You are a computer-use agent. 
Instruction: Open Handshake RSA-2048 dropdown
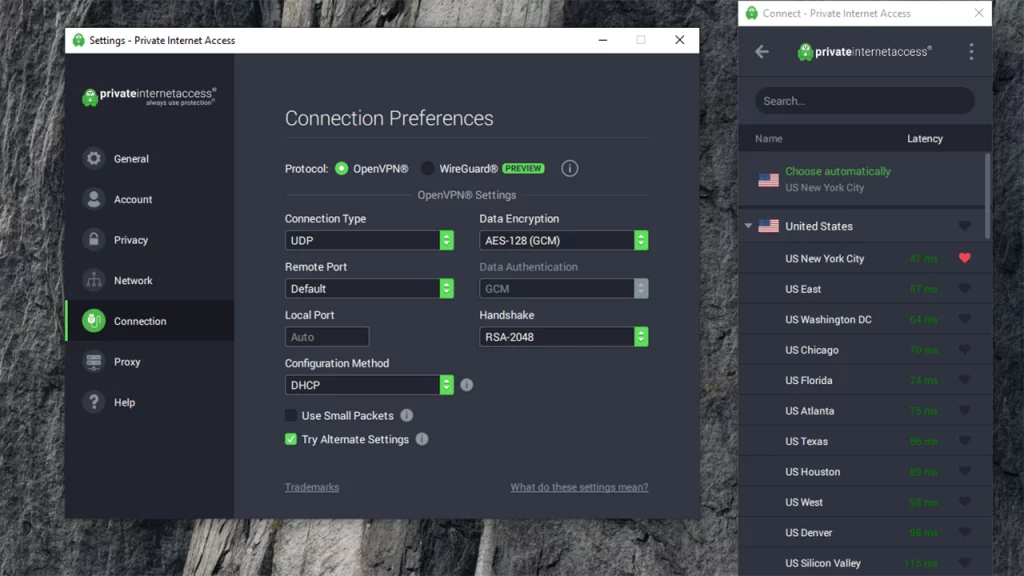click(564, 337)
